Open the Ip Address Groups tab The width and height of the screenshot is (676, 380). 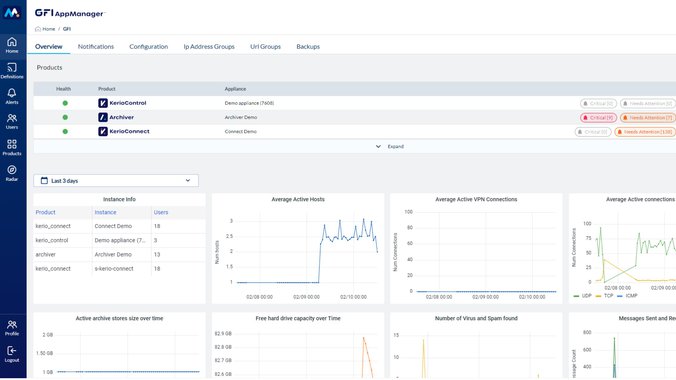click(x=209, y=47)
